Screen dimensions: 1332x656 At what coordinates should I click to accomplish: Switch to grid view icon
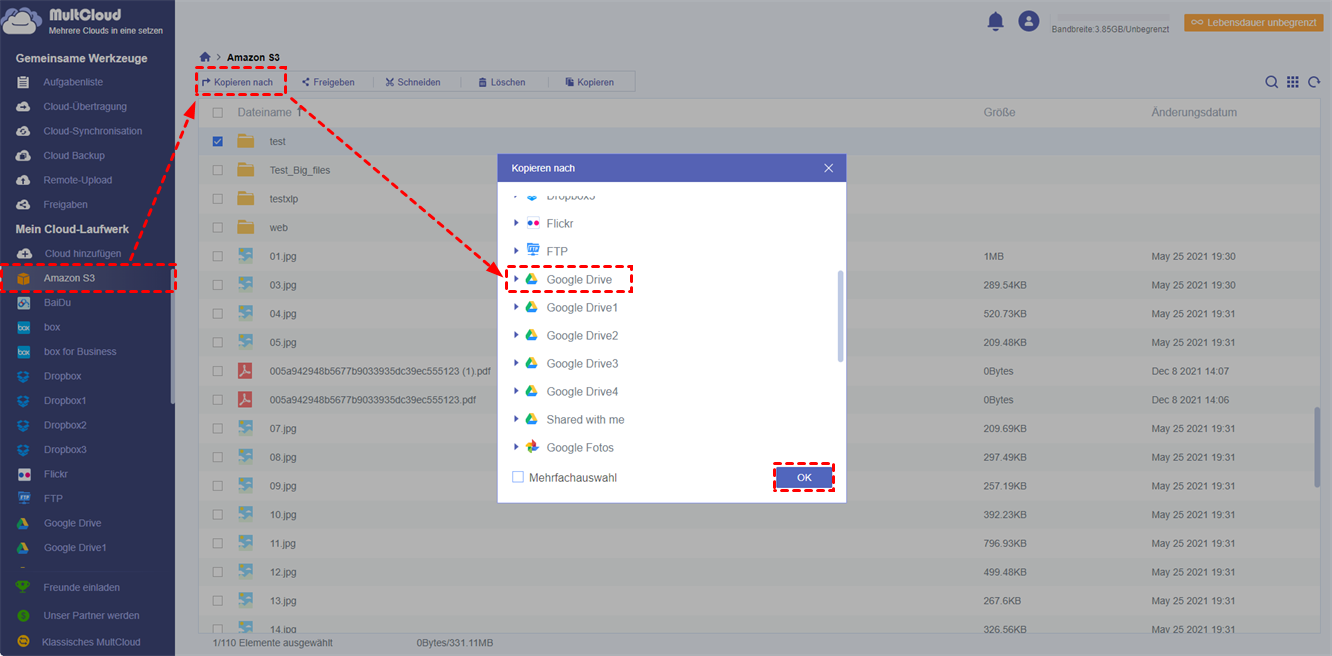[x=1293, y=82]
